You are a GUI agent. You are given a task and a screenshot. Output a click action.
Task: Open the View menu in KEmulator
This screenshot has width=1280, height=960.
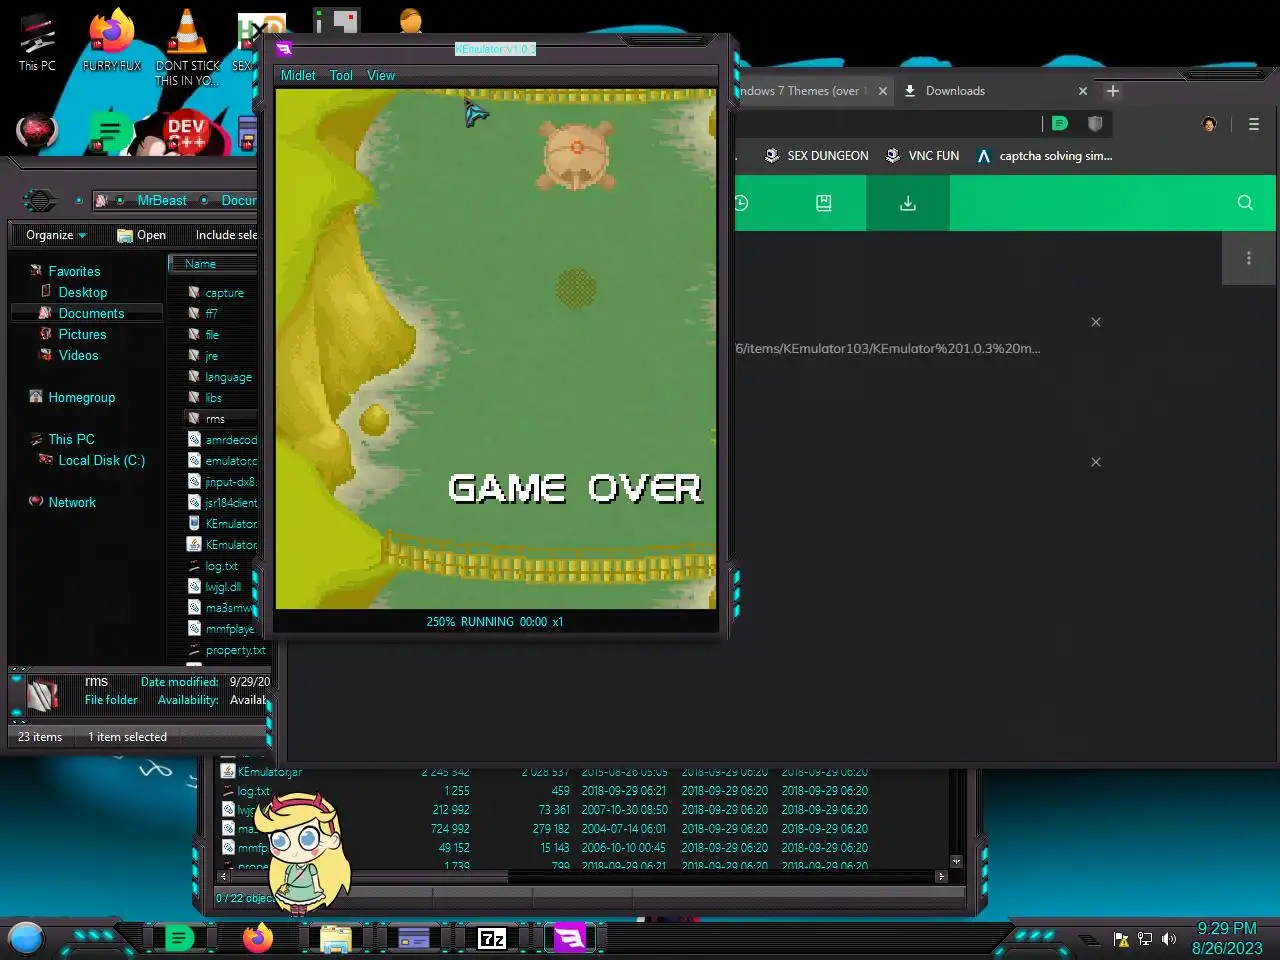[381, 75]
